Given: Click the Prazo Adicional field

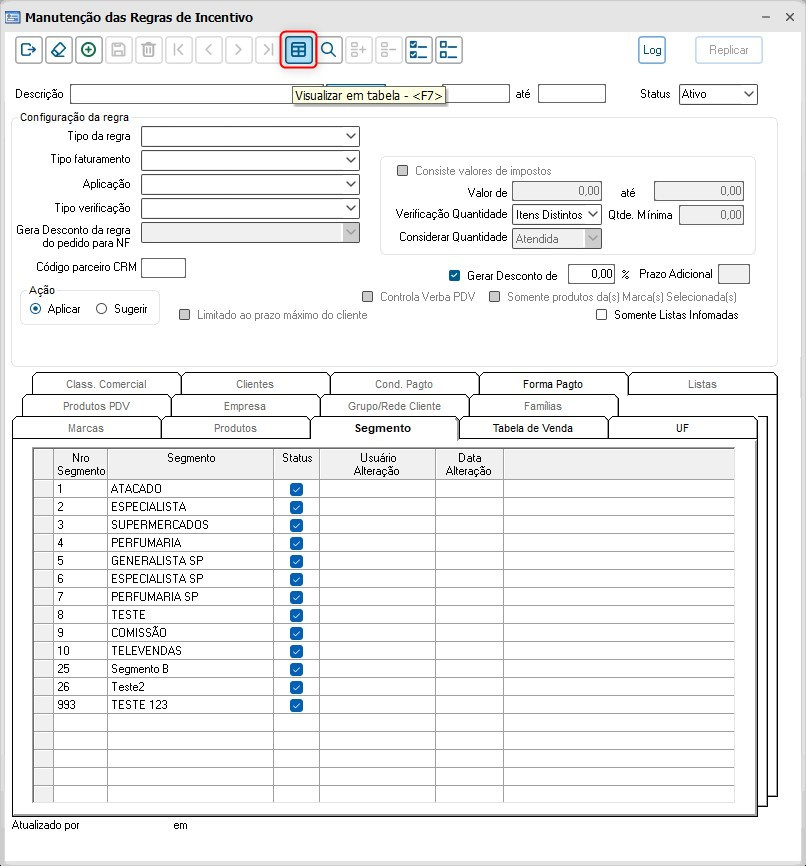Looking at the screenshot, I should click(x=734, y=274).
